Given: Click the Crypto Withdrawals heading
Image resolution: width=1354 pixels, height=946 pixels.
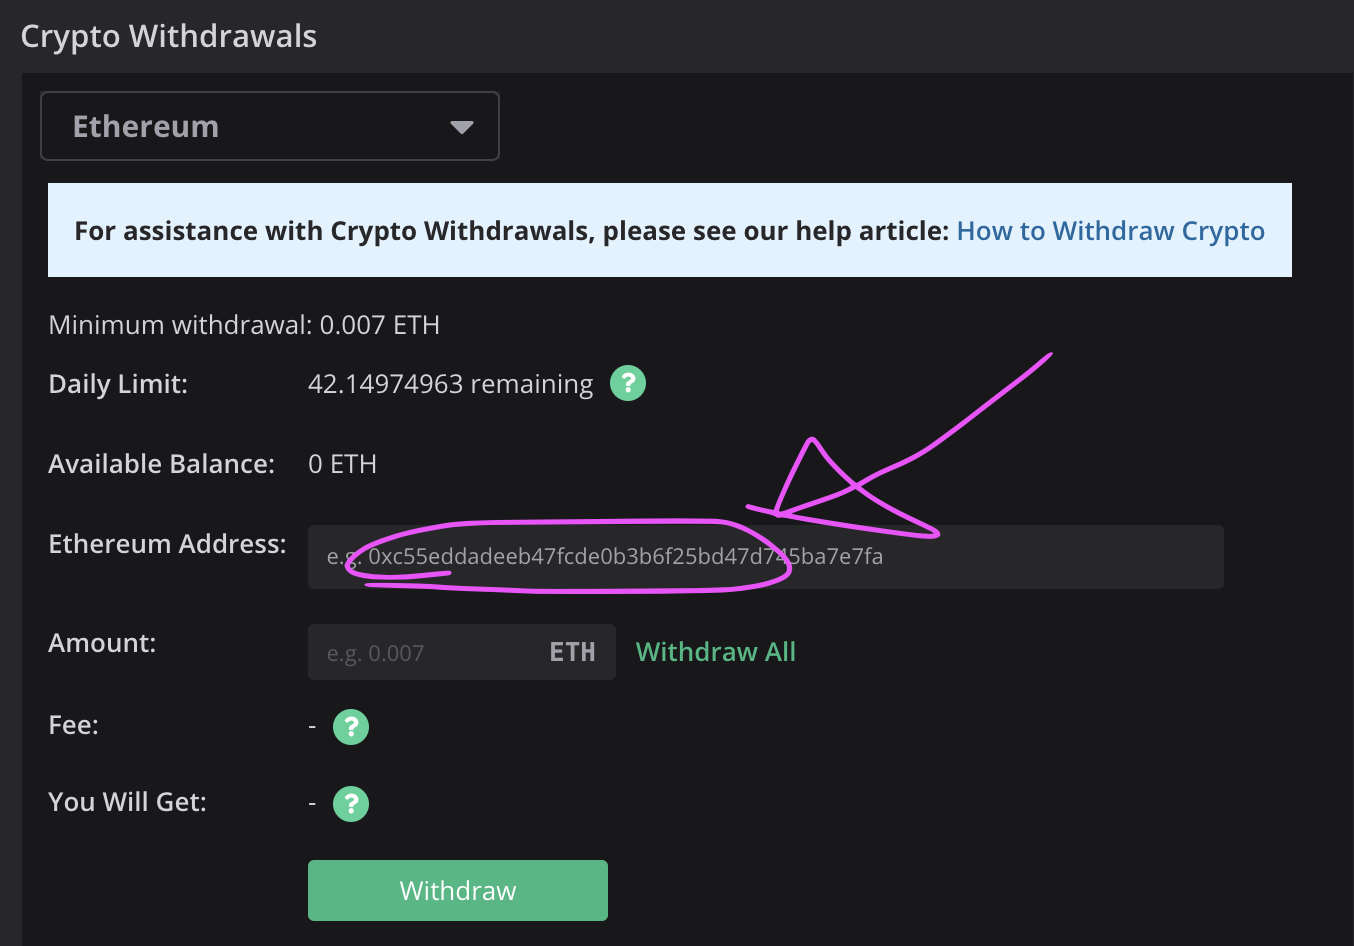Looking at the screenshot, I should point(169,36).
